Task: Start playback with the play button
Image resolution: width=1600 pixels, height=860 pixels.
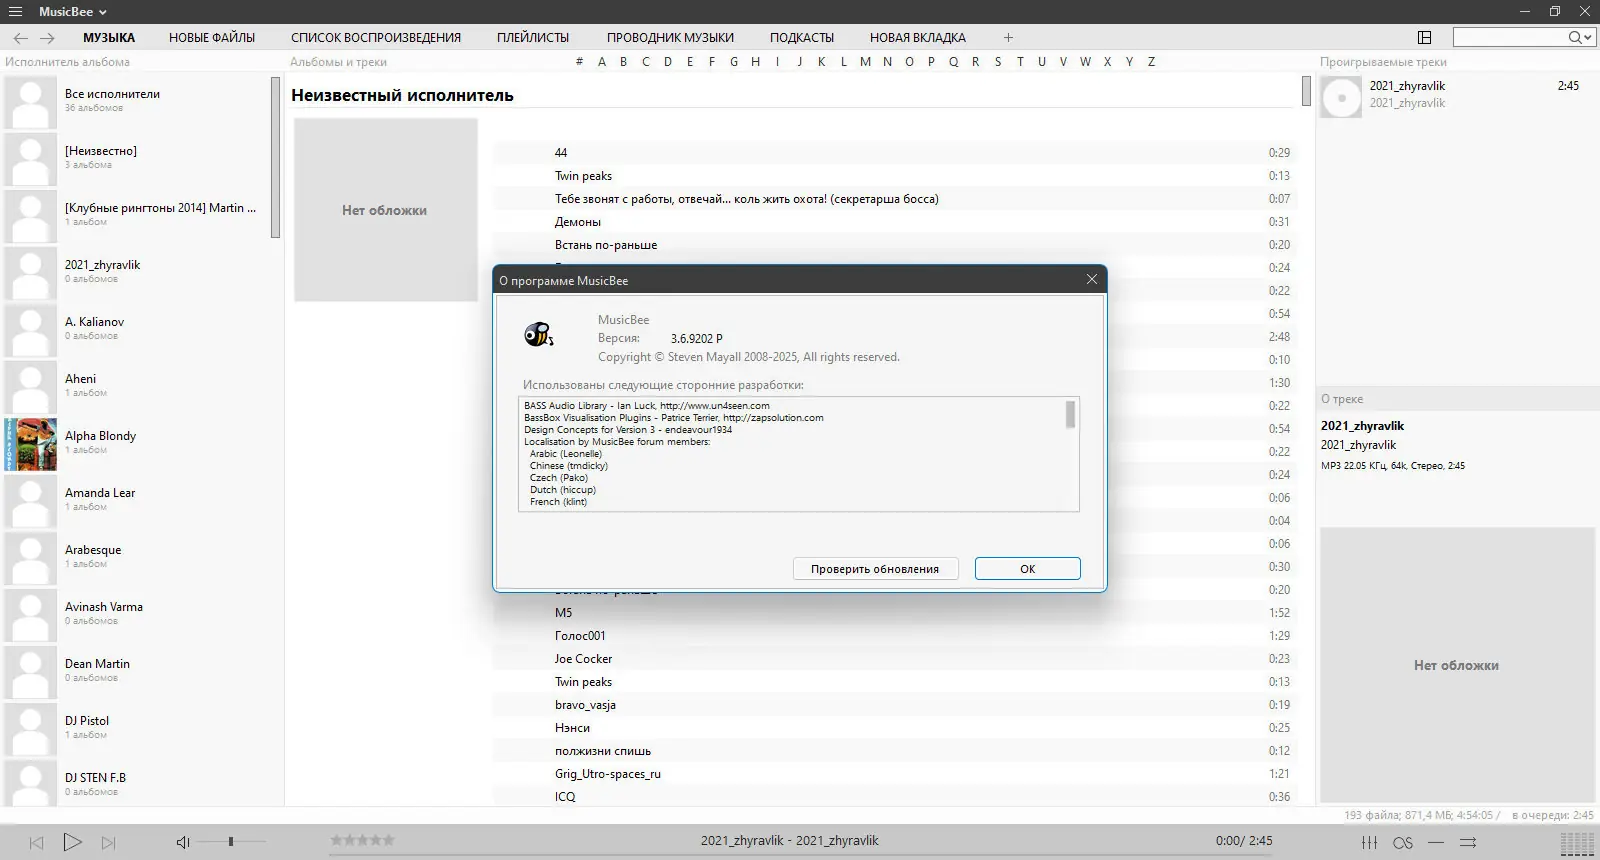Action: tap(72, 842)
